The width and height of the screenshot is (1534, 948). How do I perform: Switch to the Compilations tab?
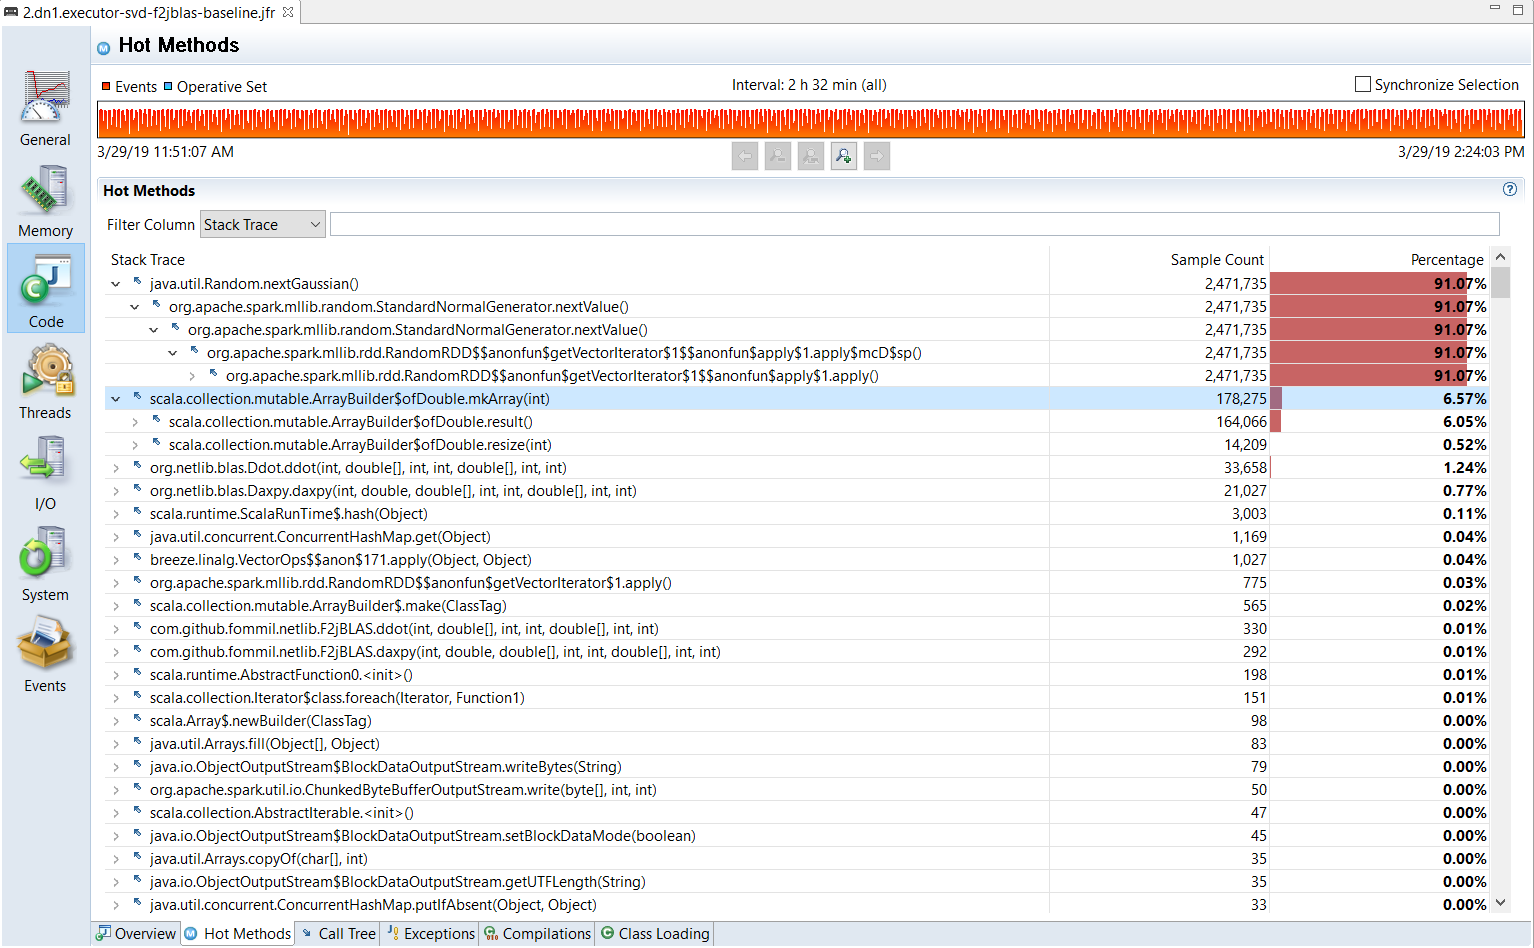(x=538, y=933)
